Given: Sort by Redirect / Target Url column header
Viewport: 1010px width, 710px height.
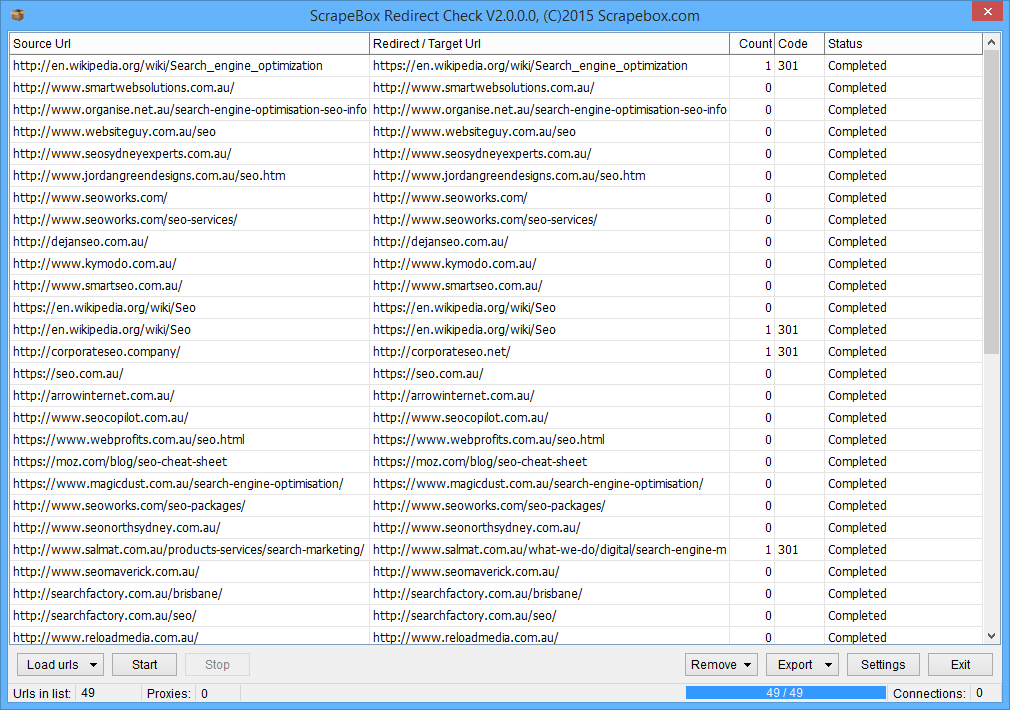Looking at the screenshot, I should click(x=549, y=44).
